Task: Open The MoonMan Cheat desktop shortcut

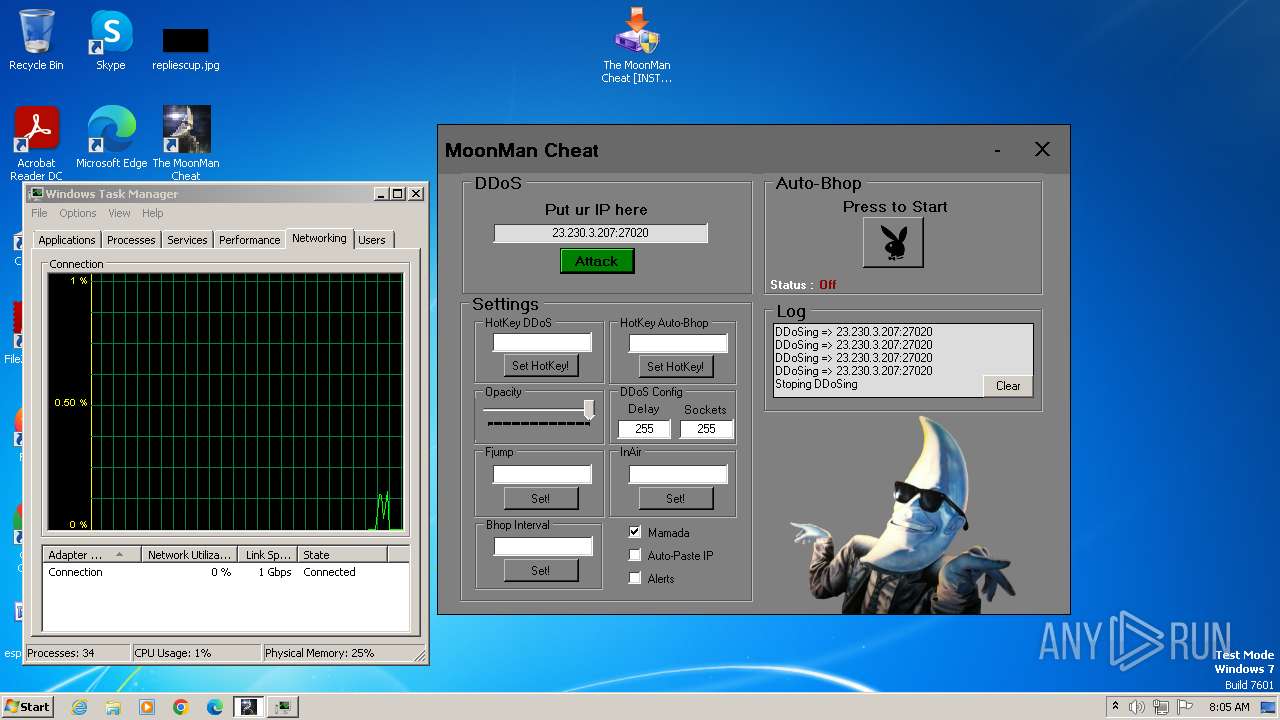Action: click(x=186, y=143)
